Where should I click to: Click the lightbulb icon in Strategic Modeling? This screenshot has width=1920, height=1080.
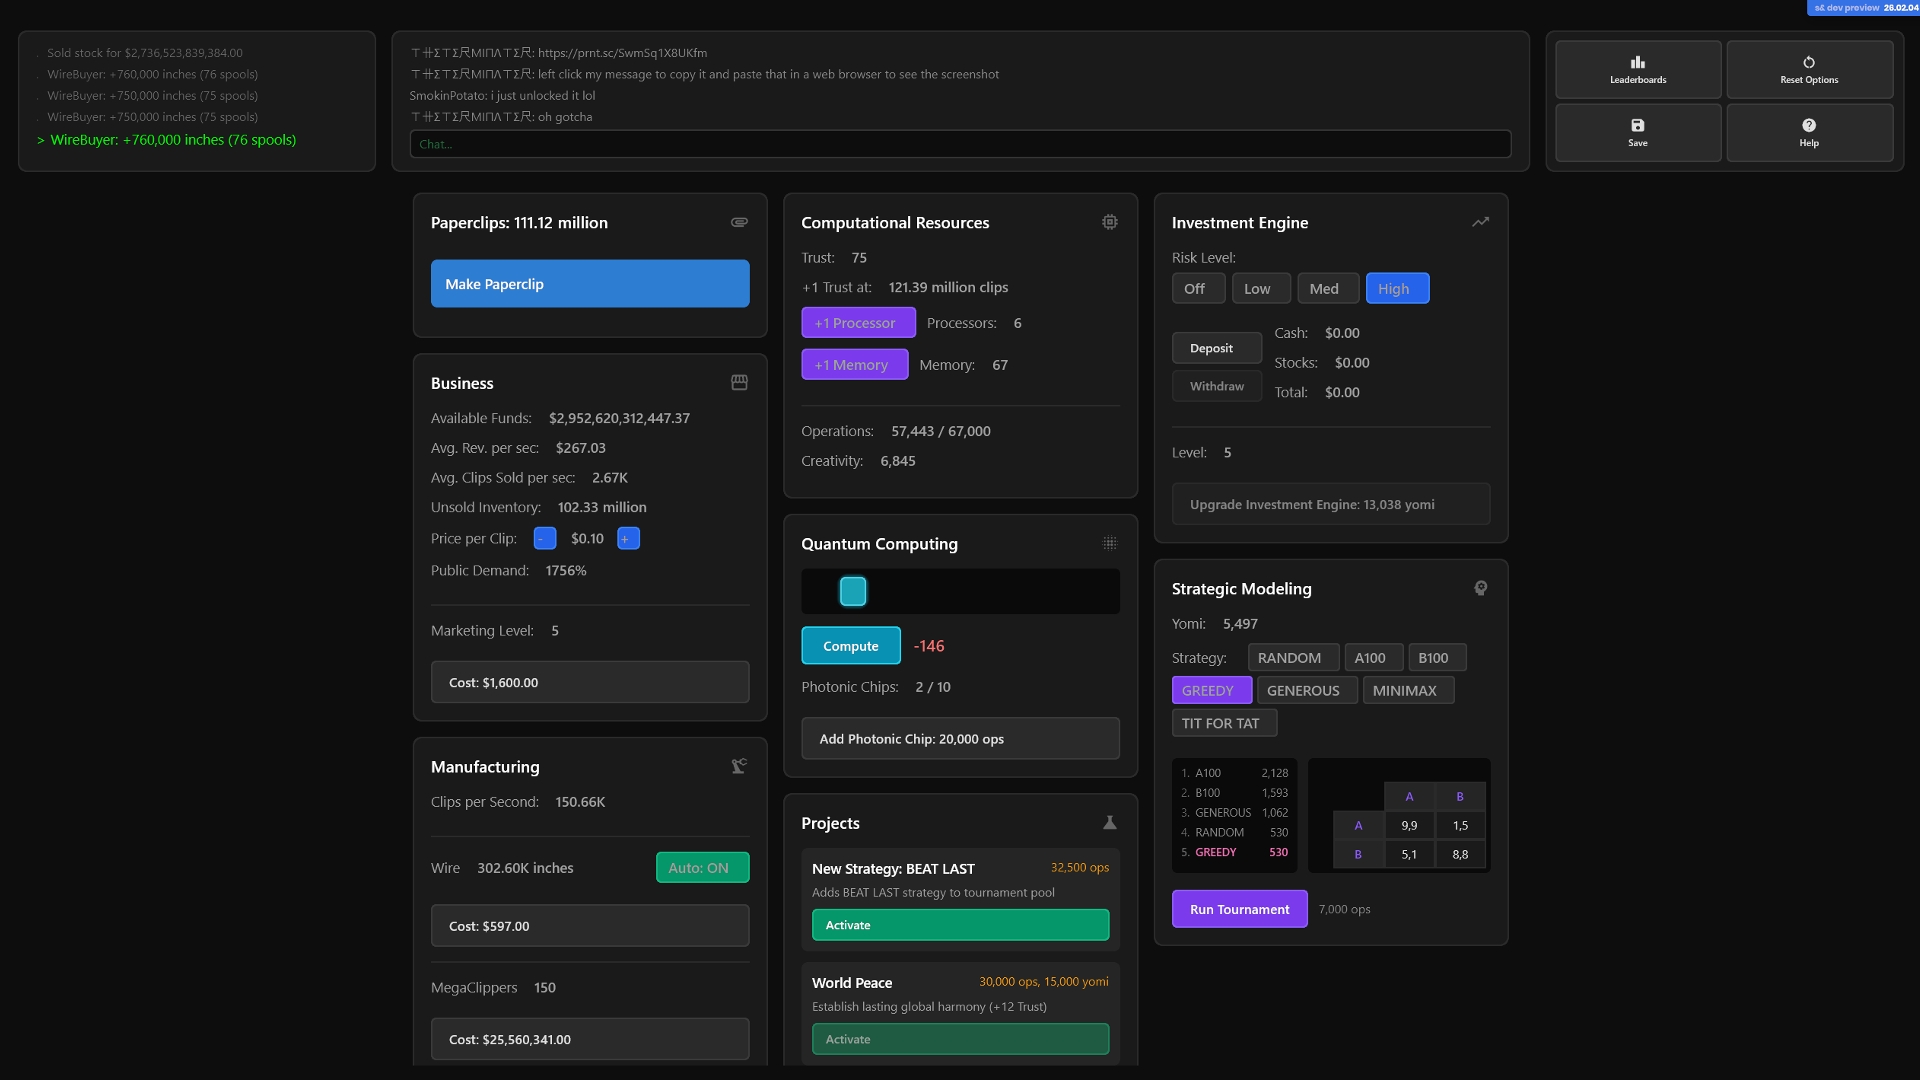tap(1481, 589)
